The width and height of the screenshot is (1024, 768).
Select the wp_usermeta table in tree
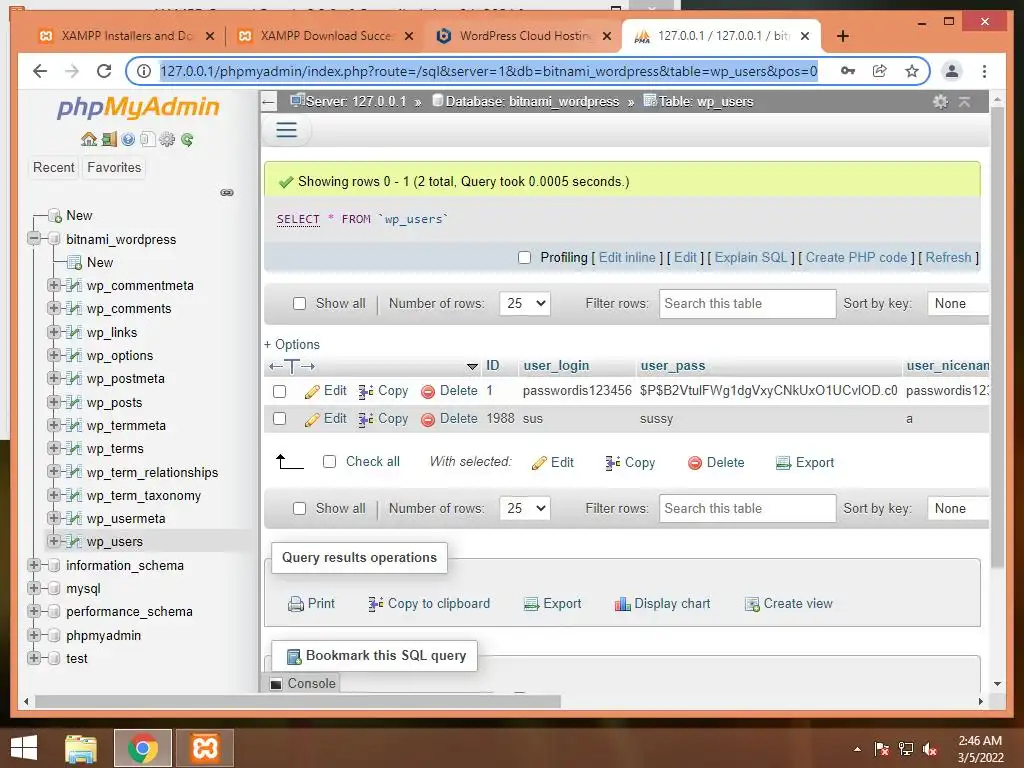pos(126,519)
